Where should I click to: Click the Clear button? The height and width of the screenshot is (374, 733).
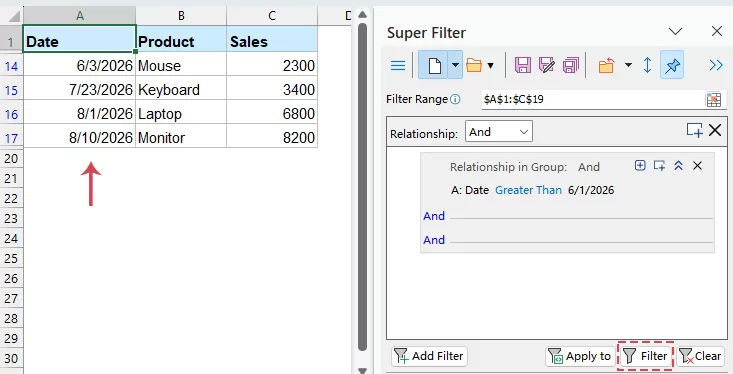point(700,356)
